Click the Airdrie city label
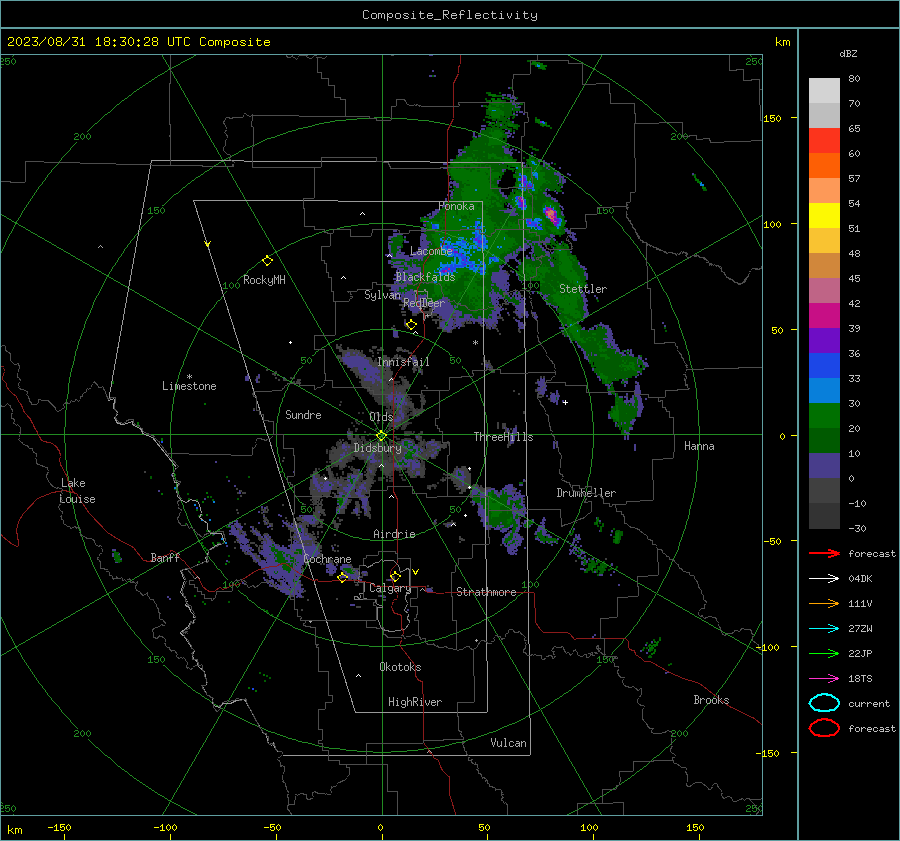 pyautogui.click(x=394, y=534)
